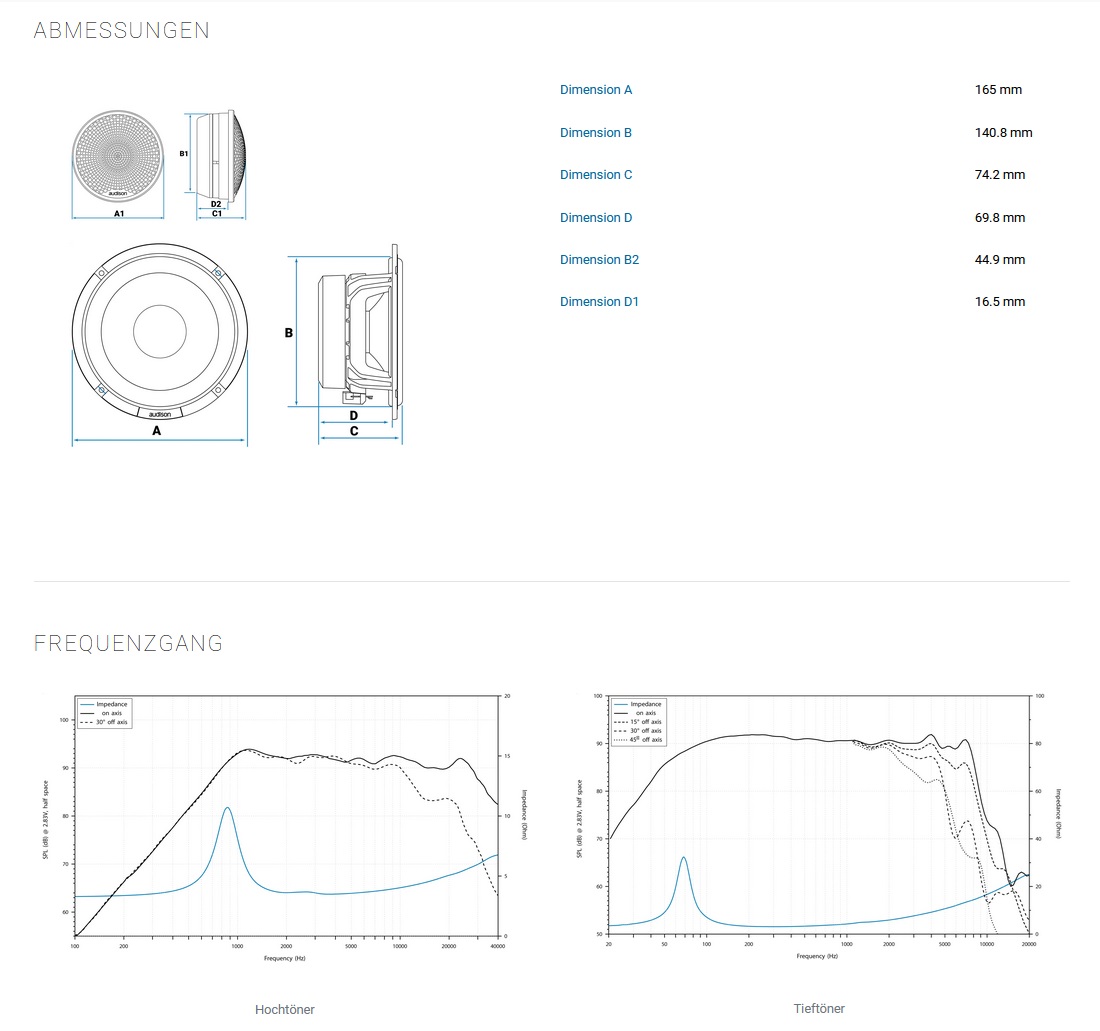The image size is (1100, 1031).
Task: Click the Dimension C label
Action: 596,175
